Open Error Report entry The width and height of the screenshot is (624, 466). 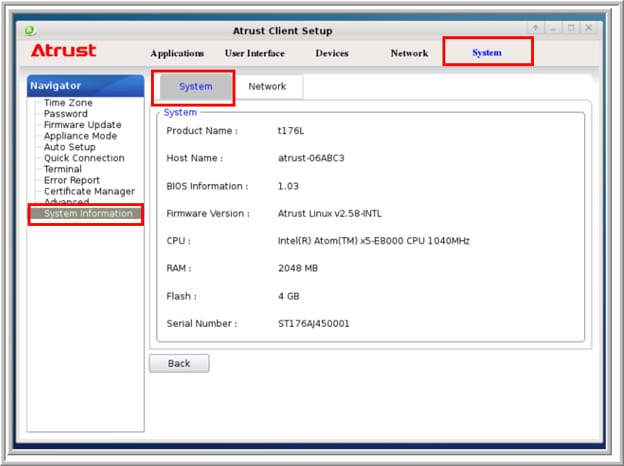[72, 180]
